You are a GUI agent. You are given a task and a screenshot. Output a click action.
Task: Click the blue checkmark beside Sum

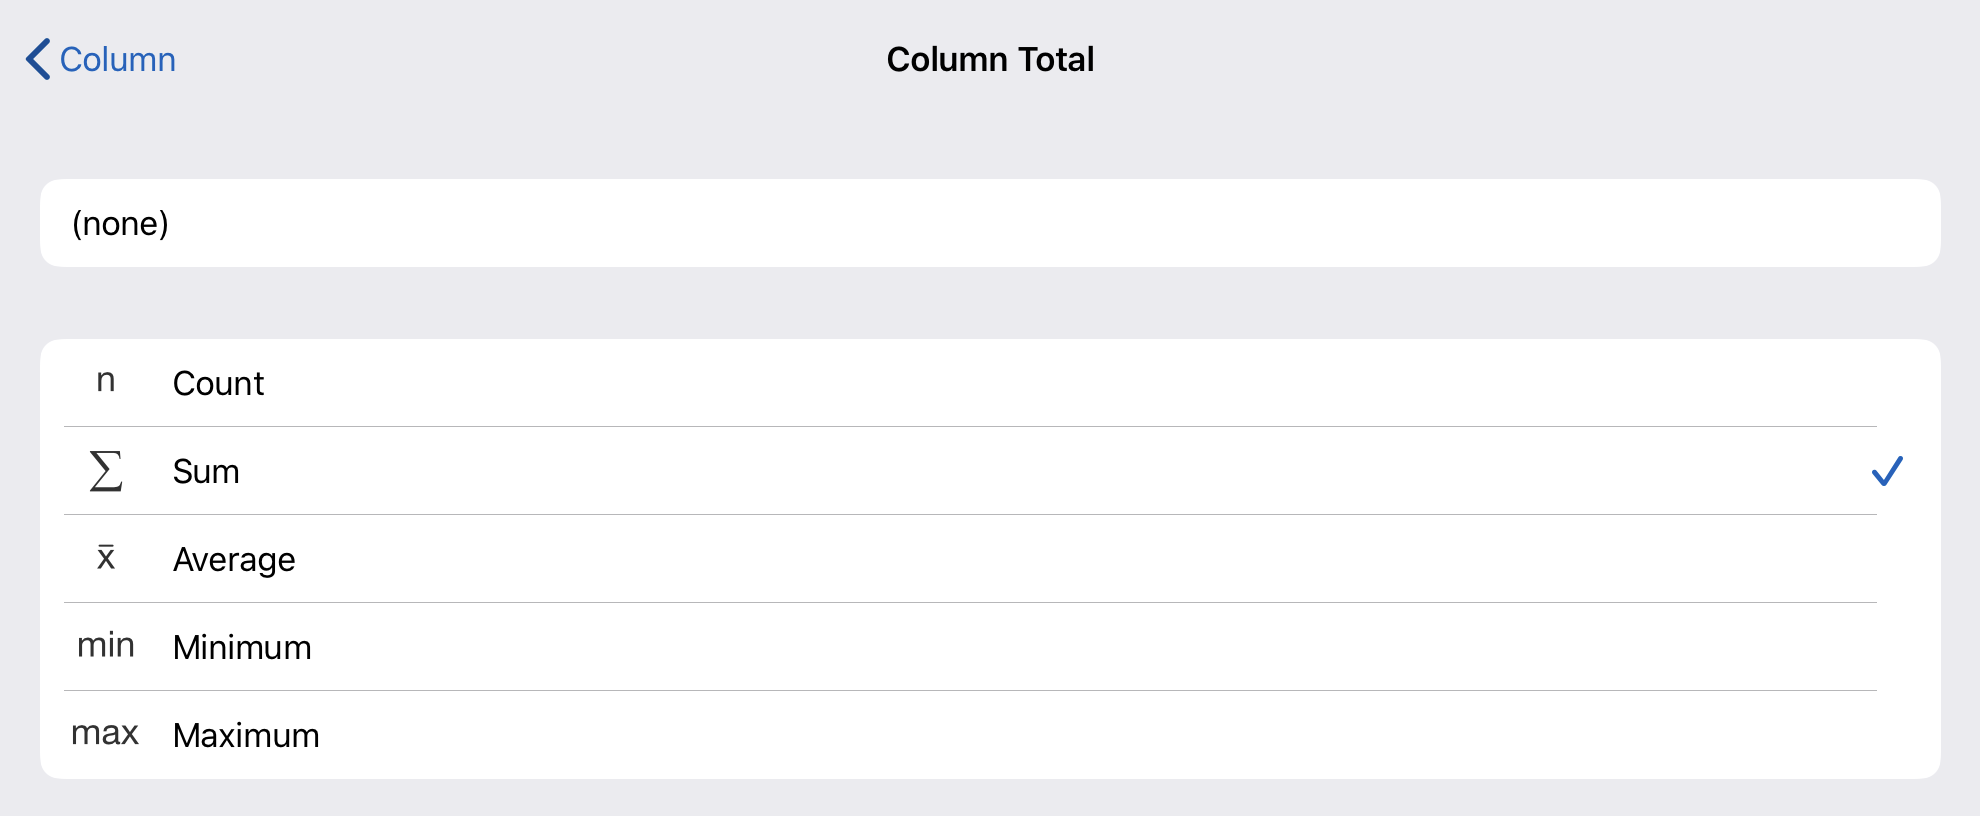1887,471
